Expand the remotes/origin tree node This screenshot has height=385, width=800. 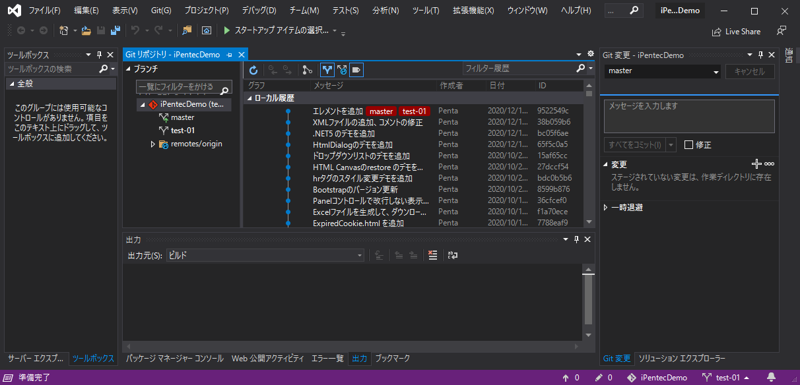pos(153,144)
